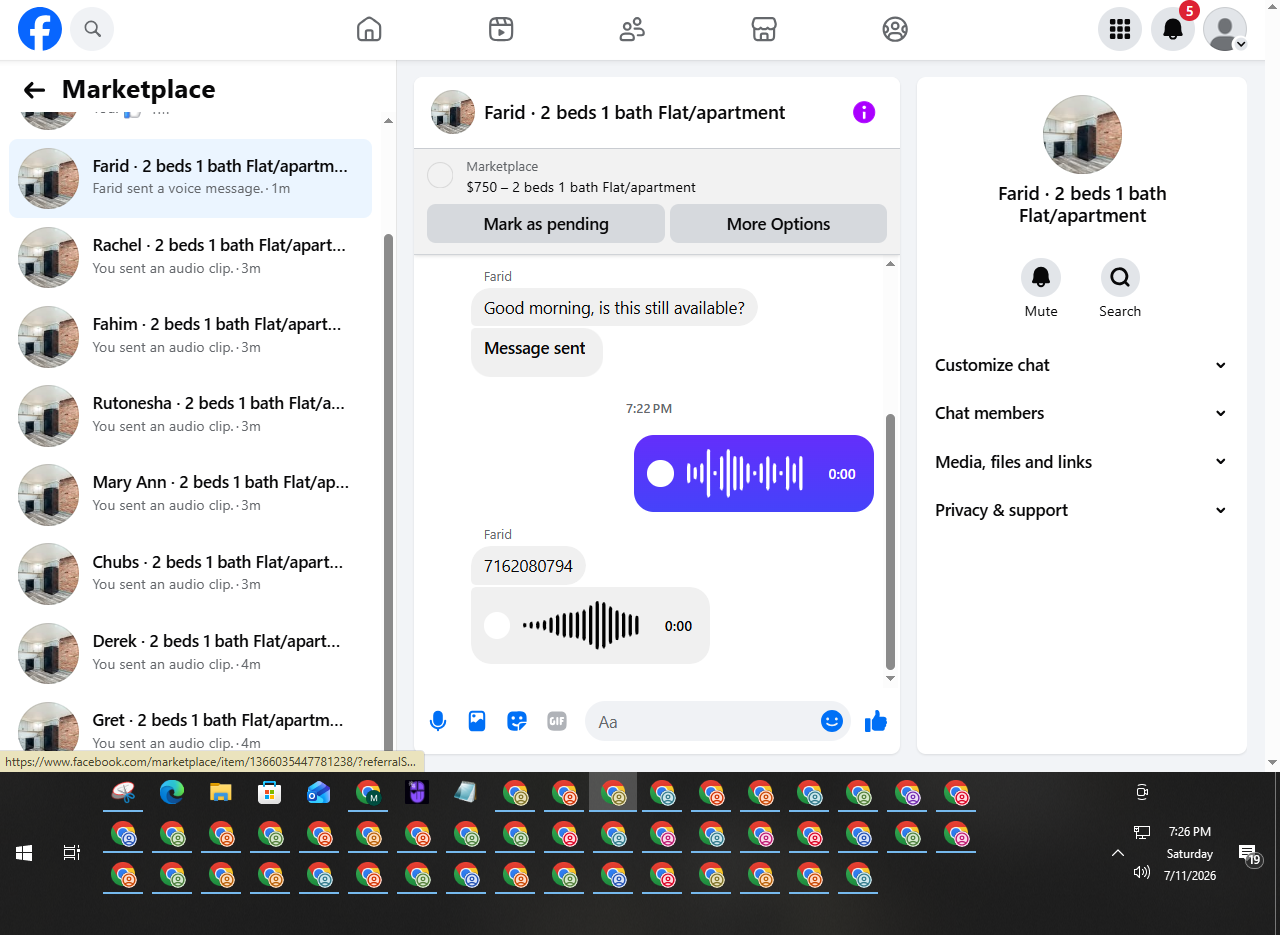Click the Mark as pending button

[x=546, y=224]
